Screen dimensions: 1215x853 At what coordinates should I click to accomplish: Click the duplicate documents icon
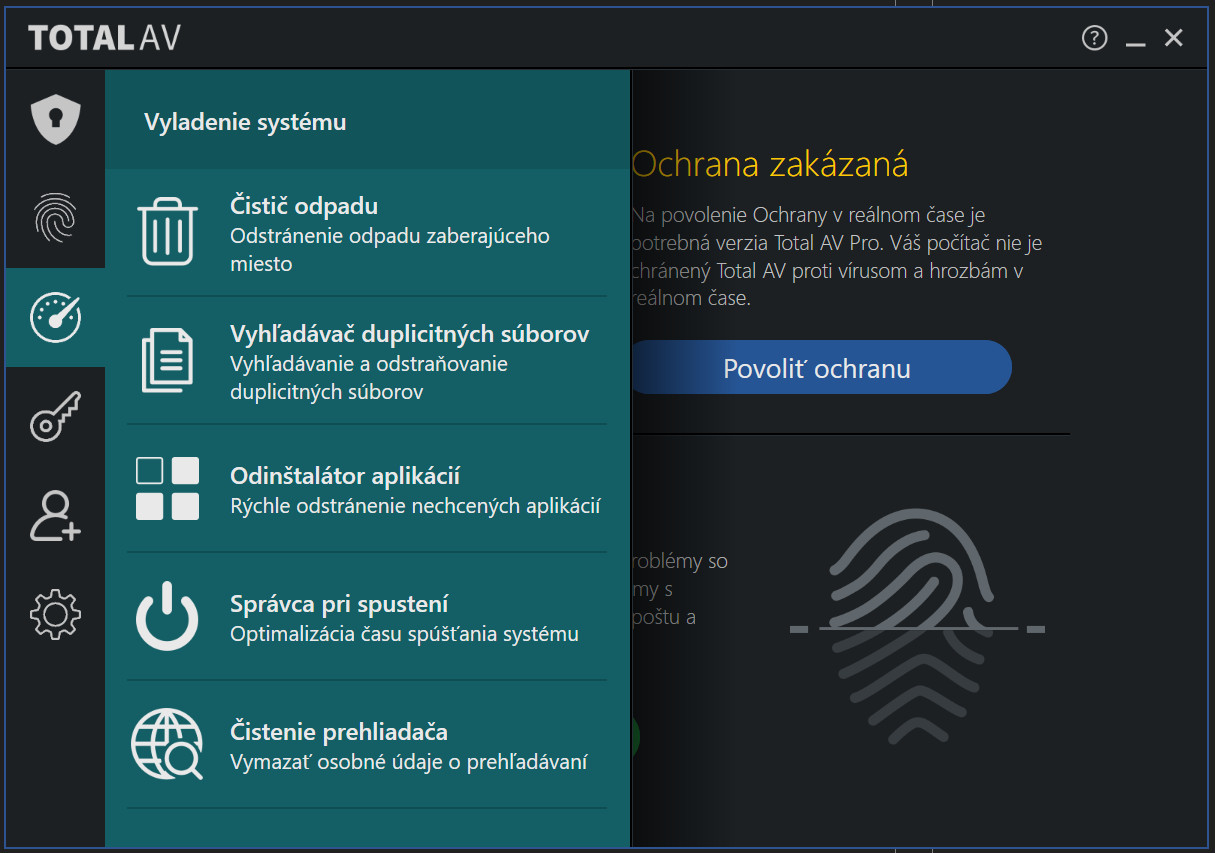(168, 360)
